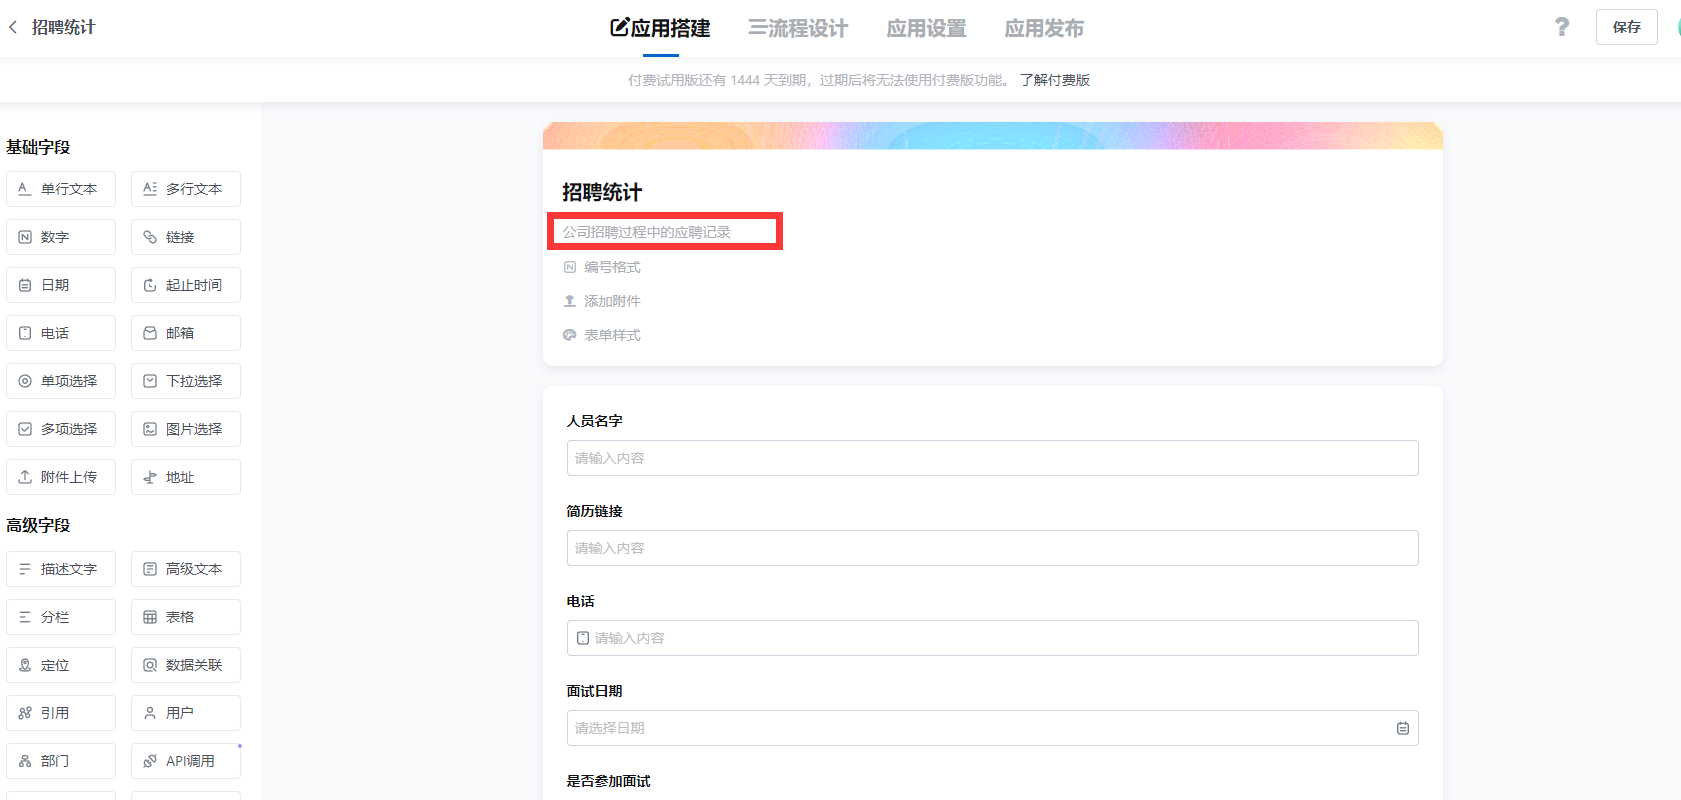Add a 表格 field
The height and width of the screenshot is (800, 1681).
186,617
